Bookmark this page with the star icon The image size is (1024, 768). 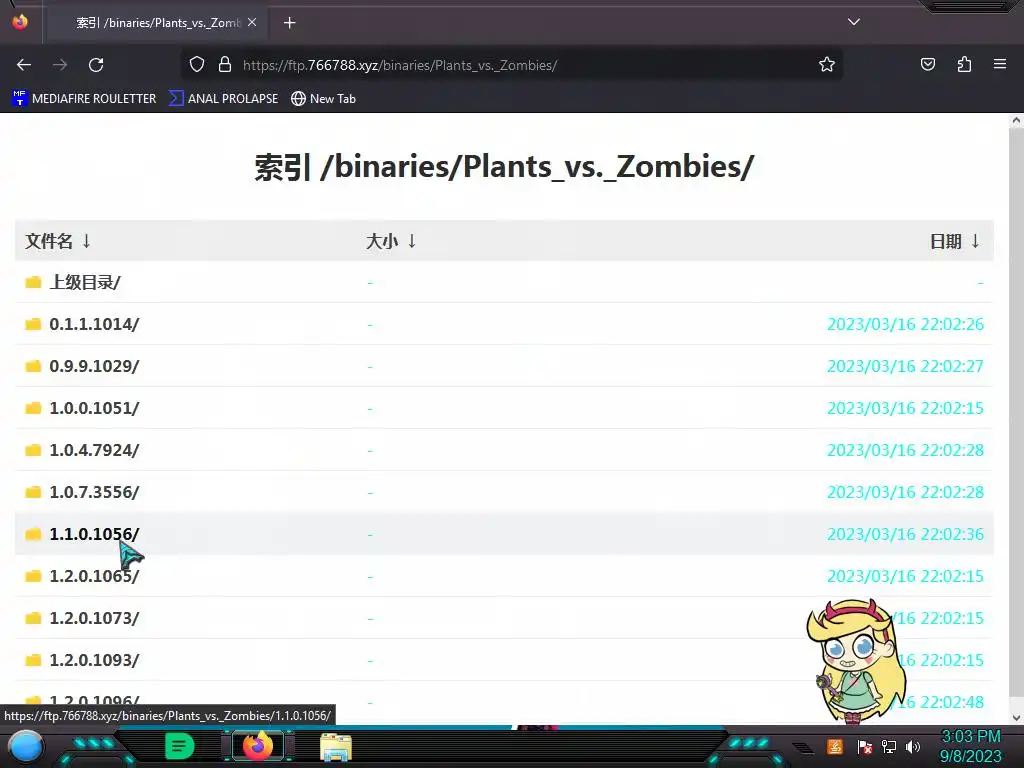coord(827,65)
